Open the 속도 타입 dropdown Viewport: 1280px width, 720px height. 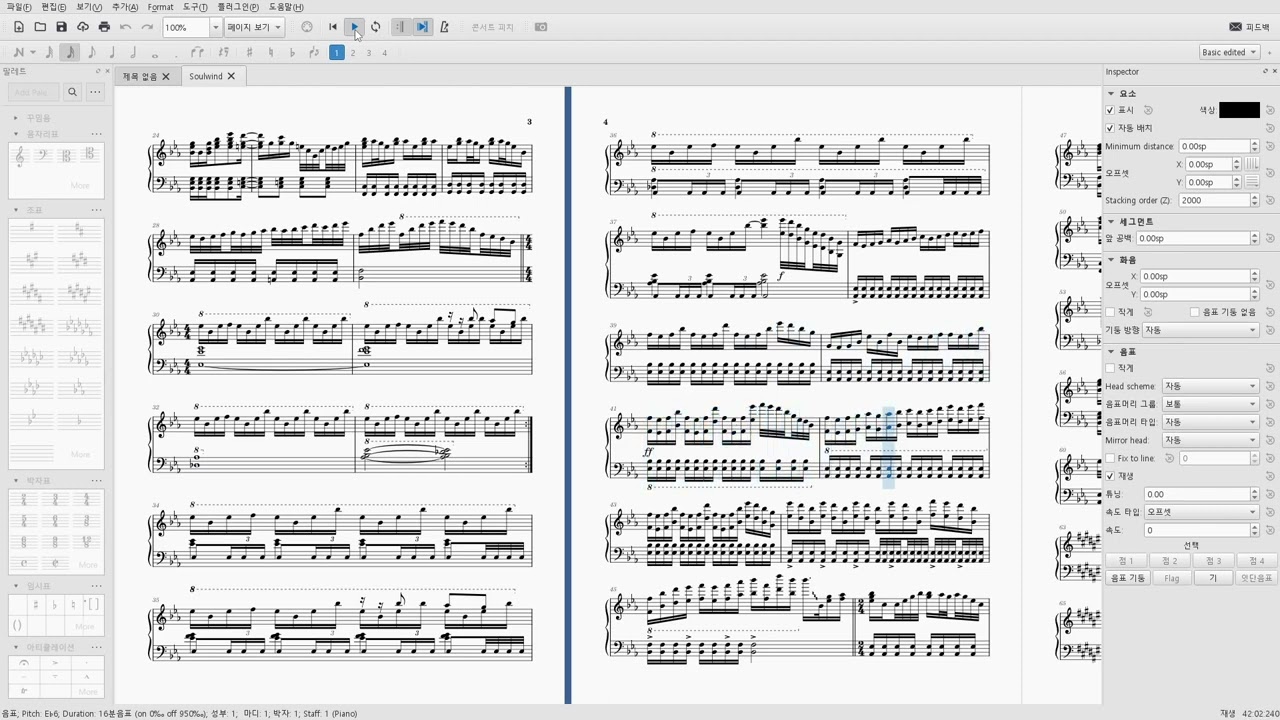click(x=1201, y=512)
